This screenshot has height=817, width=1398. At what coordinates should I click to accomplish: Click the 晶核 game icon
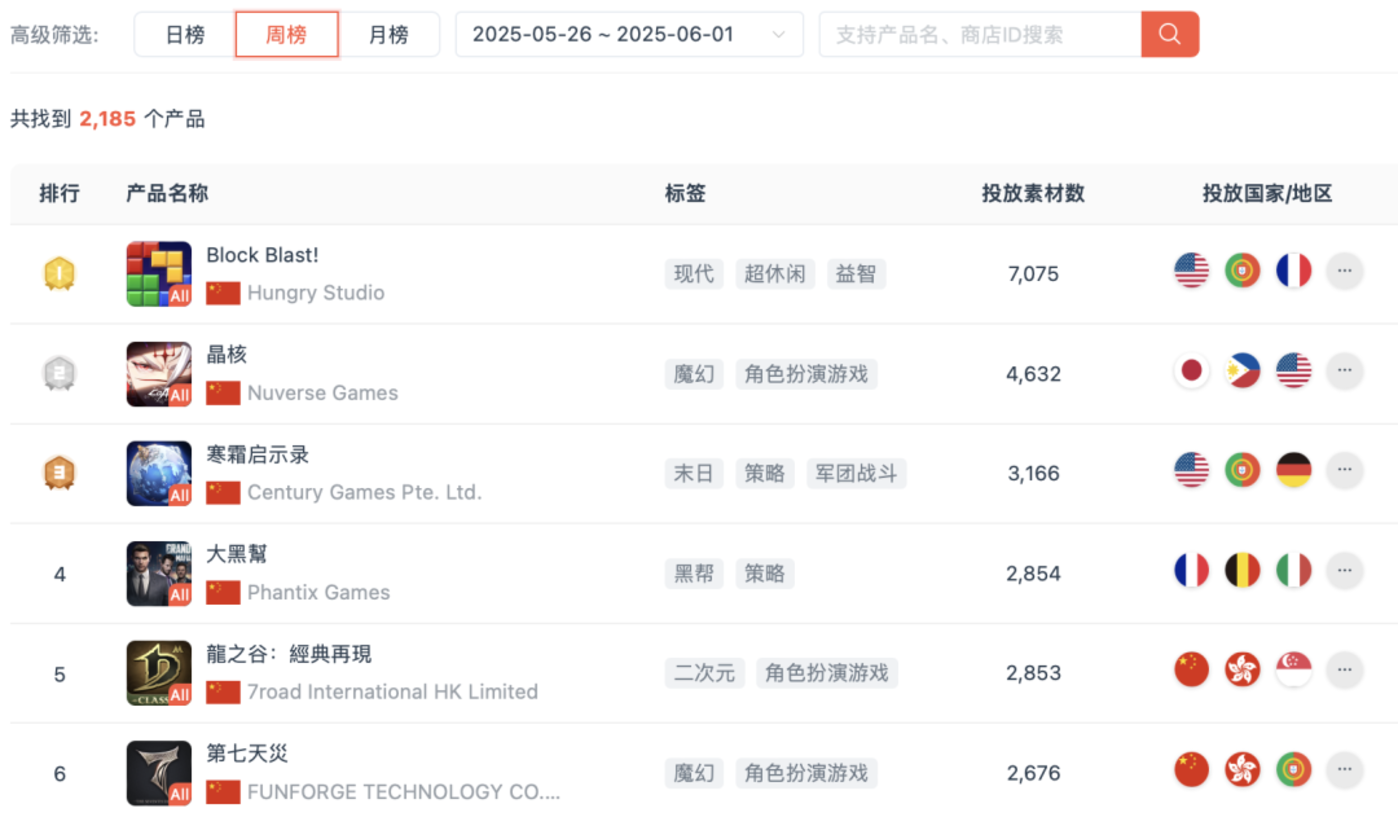[x=159, y=374]
